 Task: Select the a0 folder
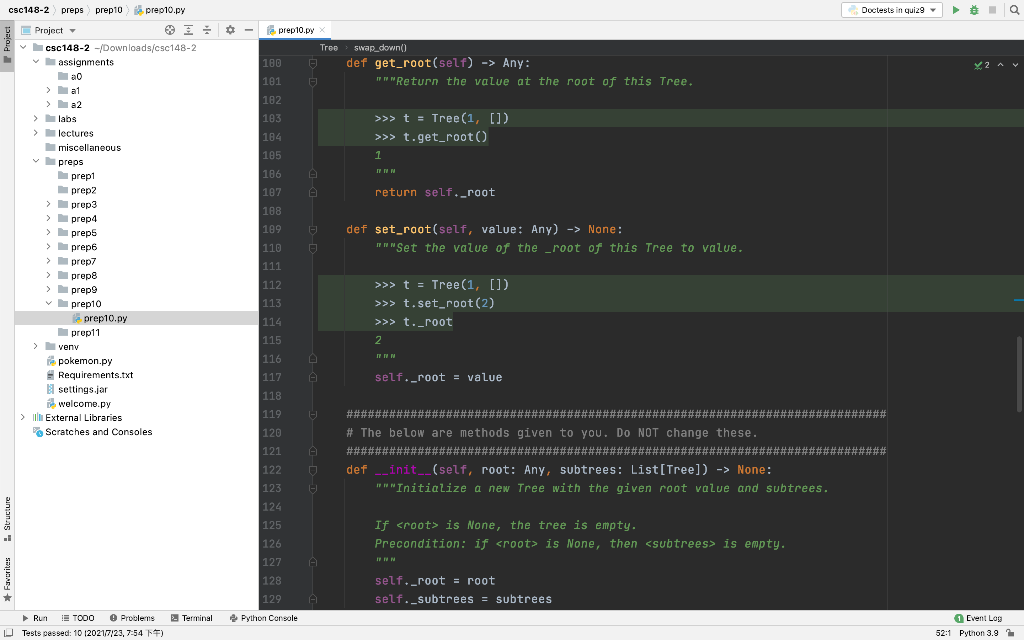coord(71,76)
